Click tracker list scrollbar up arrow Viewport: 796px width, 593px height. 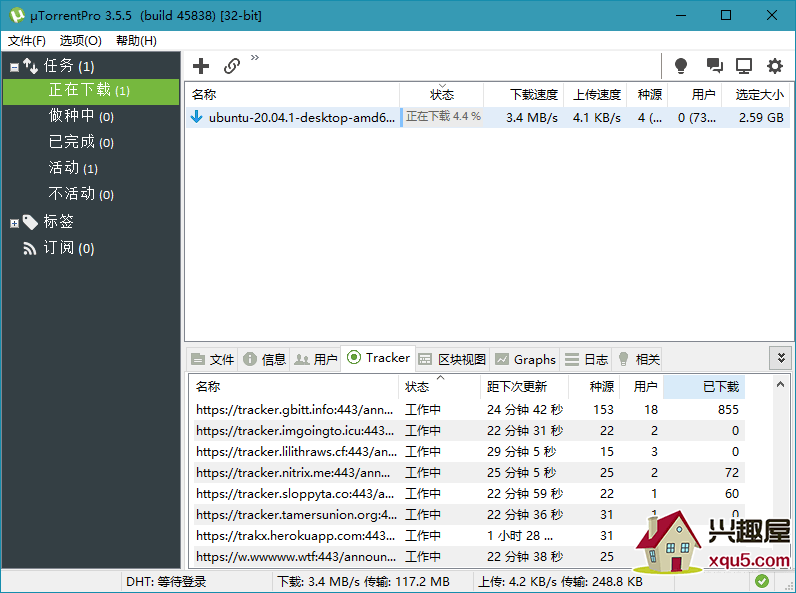point(781,385)
